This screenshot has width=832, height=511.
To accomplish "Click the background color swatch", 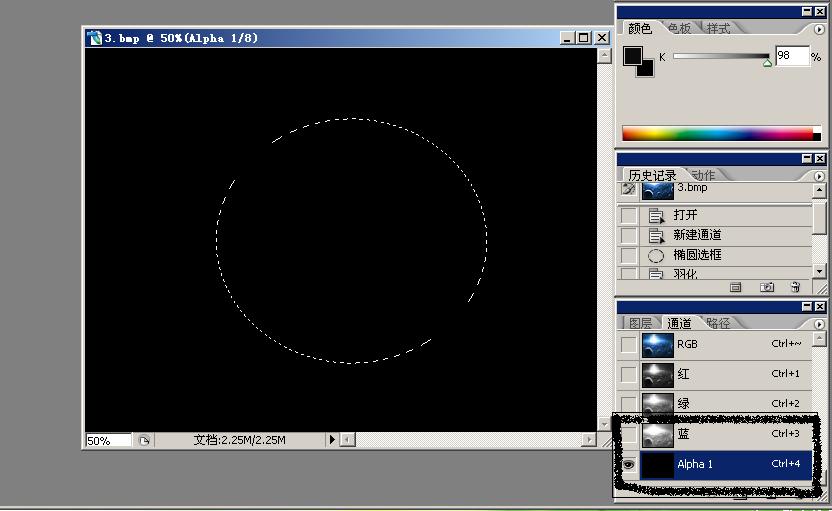I will tap(647, 70).
